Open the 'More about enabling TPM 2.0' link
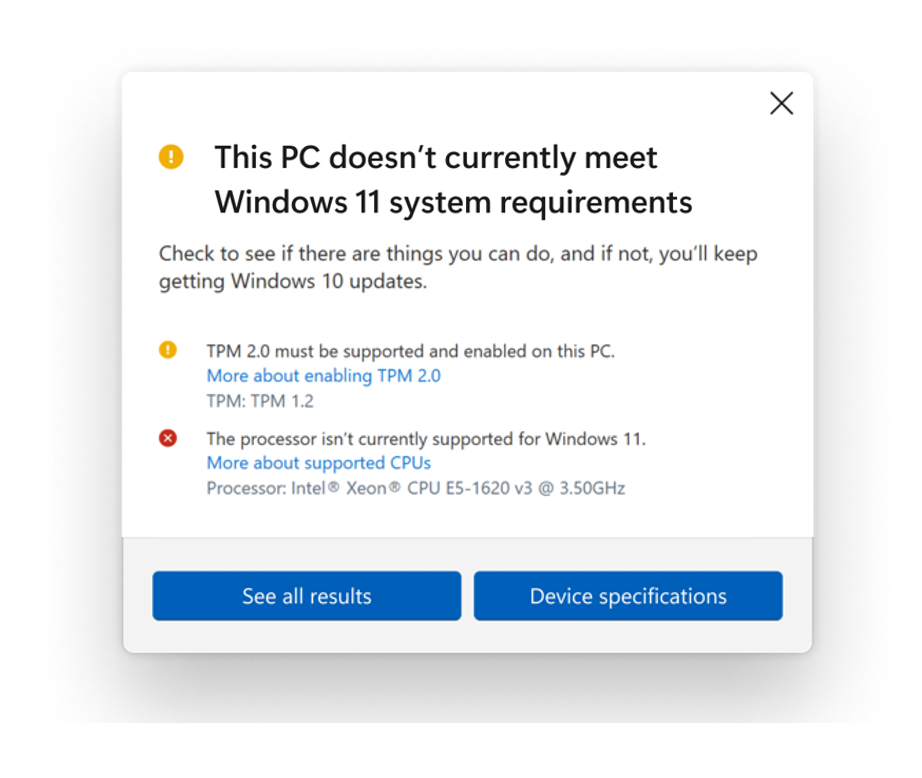This screenshot has width=922, height=778. pyautogui.click(x=323, y=376)
